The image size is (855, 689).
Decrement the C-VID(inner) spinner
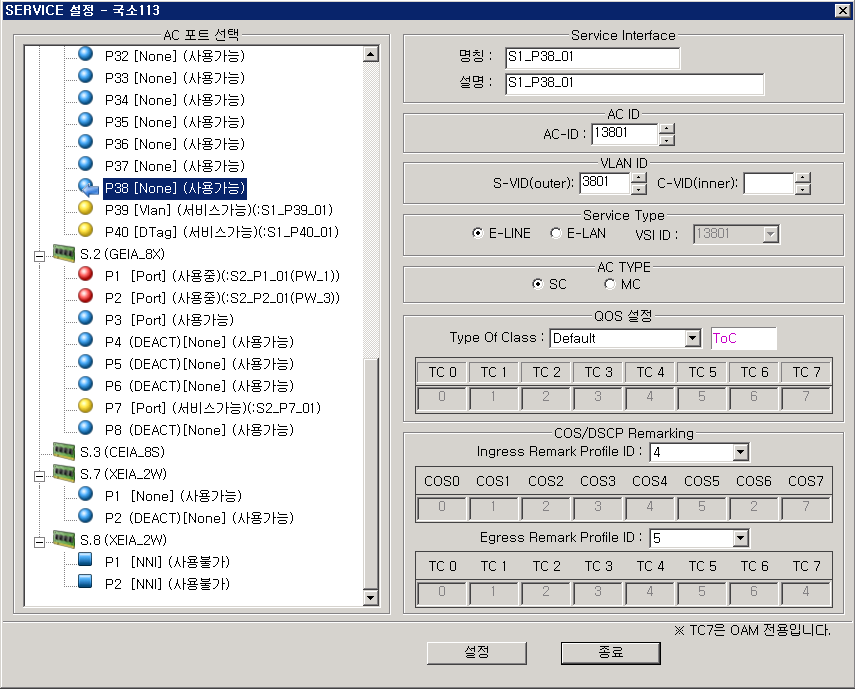coord(803,189)
